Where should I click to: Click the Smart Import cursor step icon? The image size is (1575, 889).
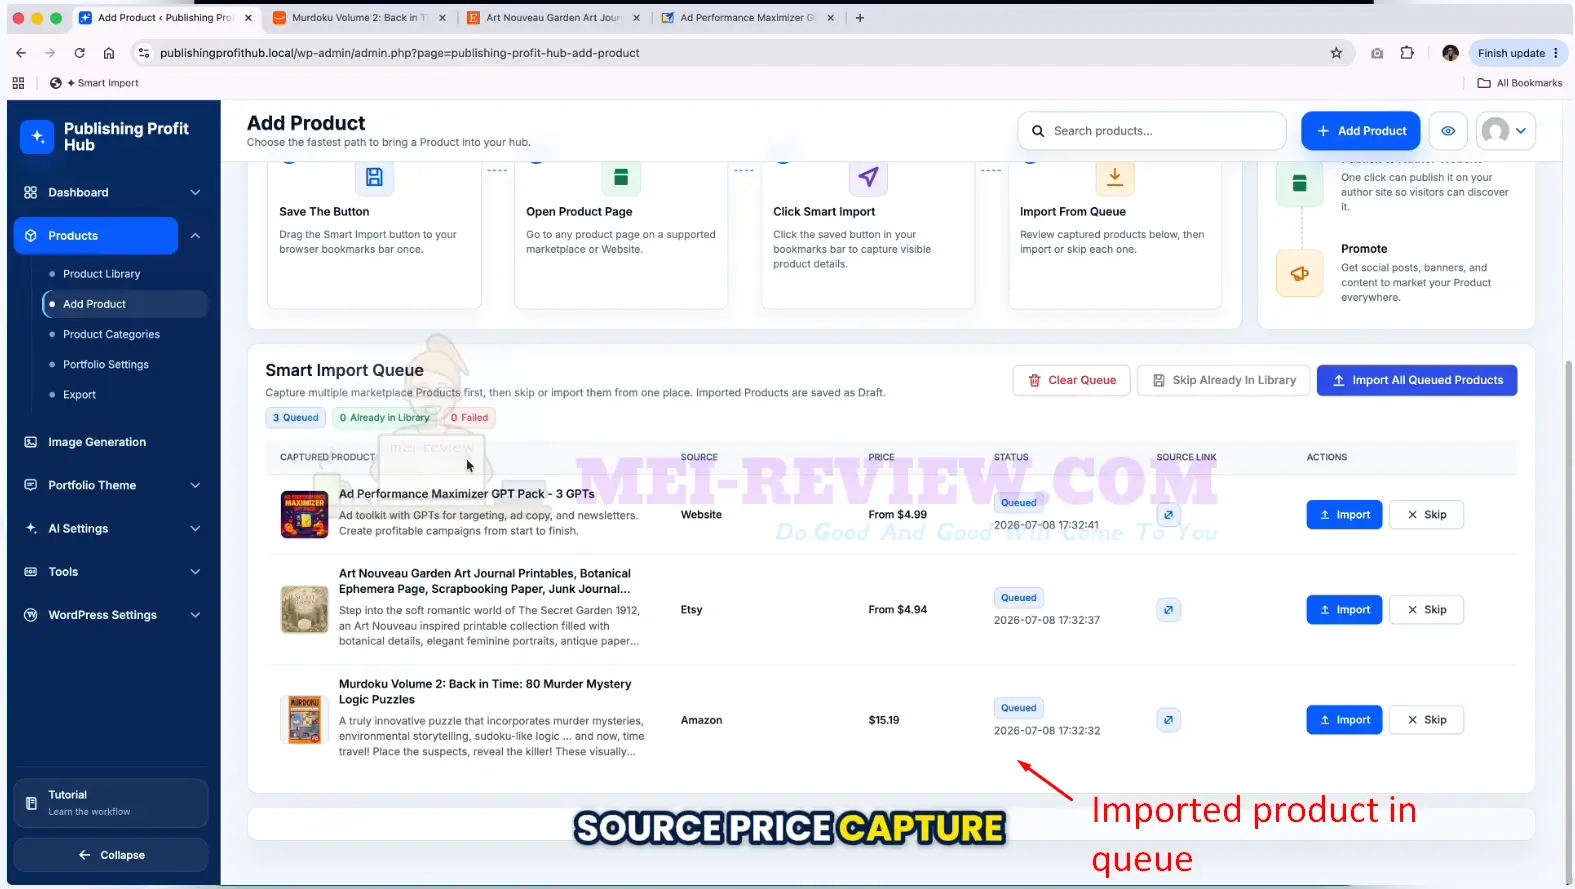(x=868, y=178)
